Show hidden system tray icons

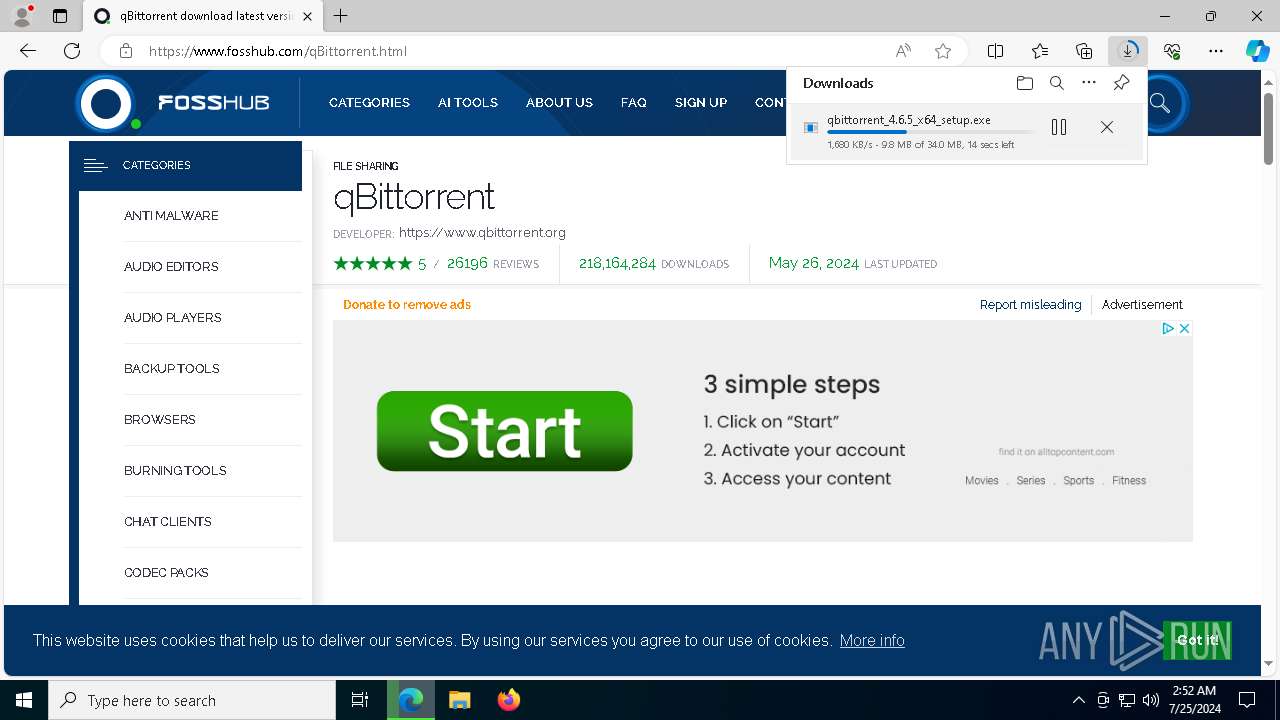point(1078,700)
